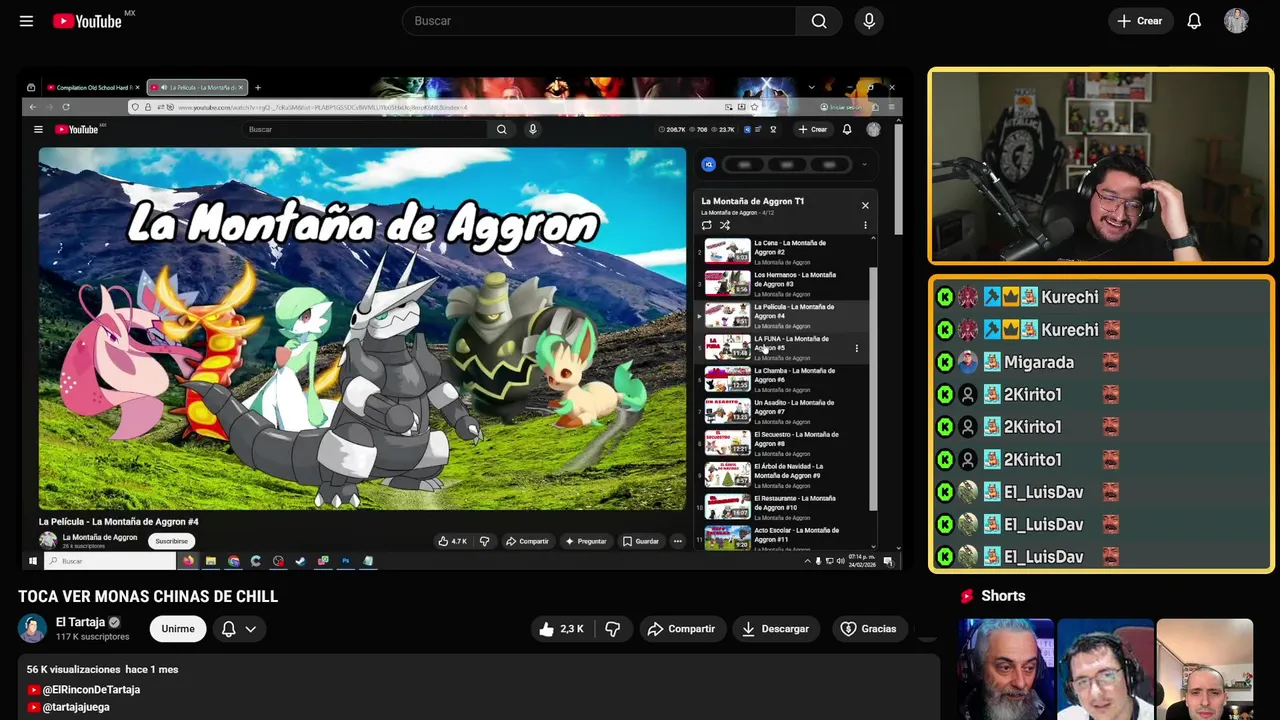Open Steam from the streamed taskbar
This screenshot has width=1280, height=720.
coord(300,561)
